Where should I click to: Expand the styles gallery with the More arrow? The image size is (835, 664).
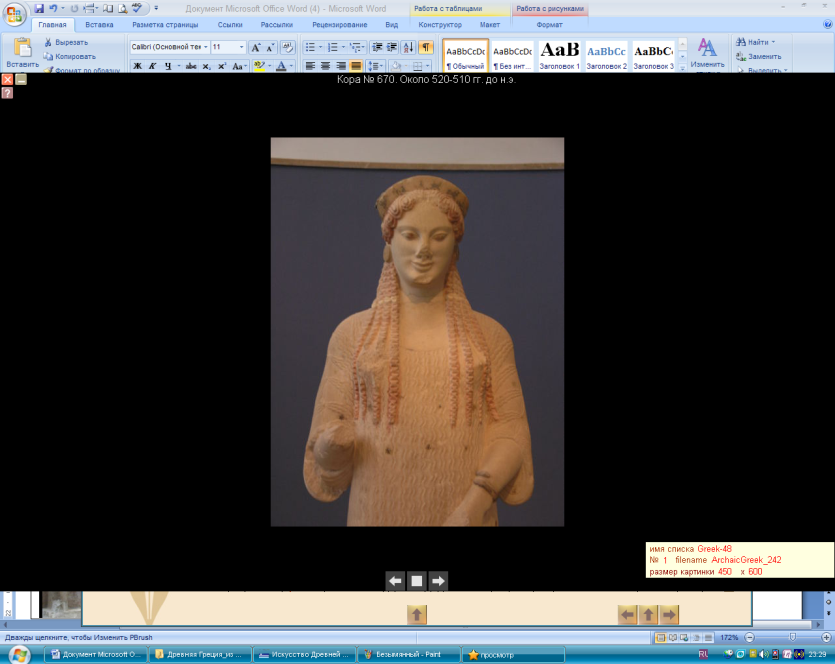point(682,67)
